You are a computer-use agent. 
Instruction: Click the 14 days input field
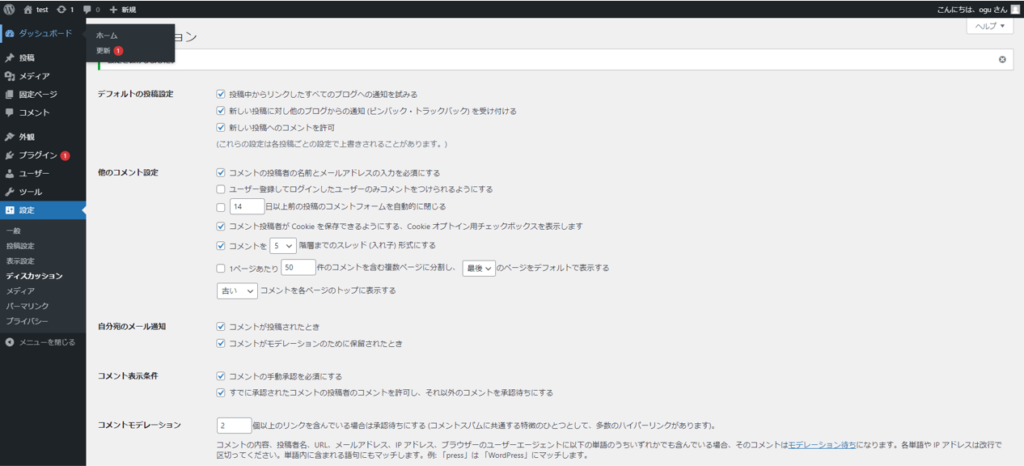(247, 207)
